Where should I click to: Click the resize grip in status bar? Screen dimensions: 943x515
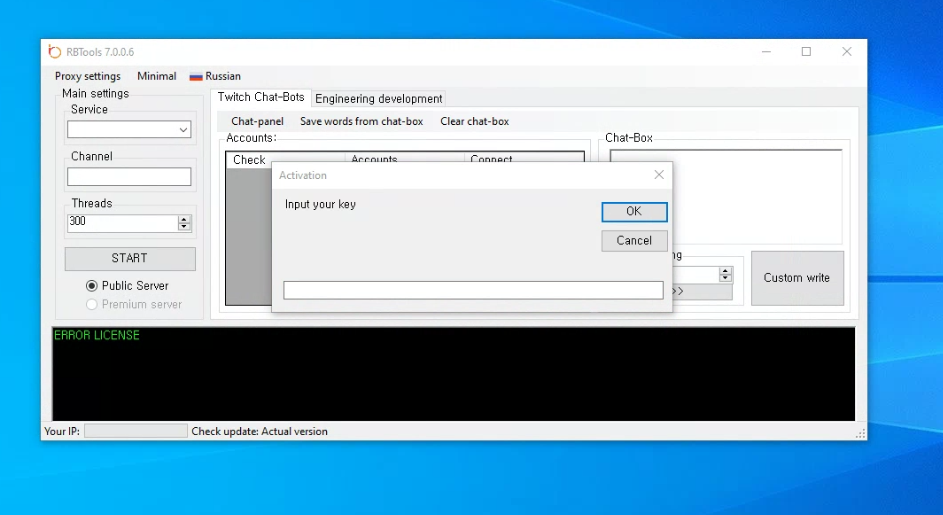860,433
